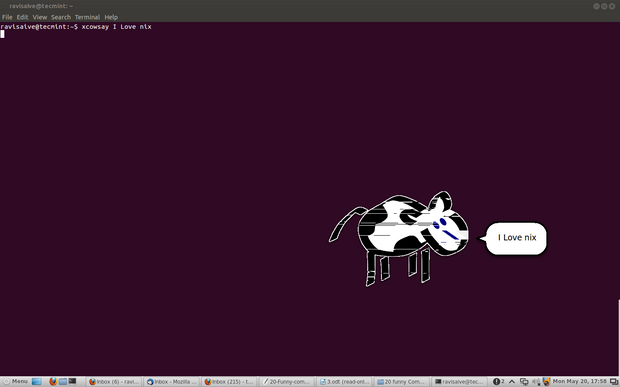Open the Edit menu
Screen dimensions: 620x387
click(x=22, y=17)
